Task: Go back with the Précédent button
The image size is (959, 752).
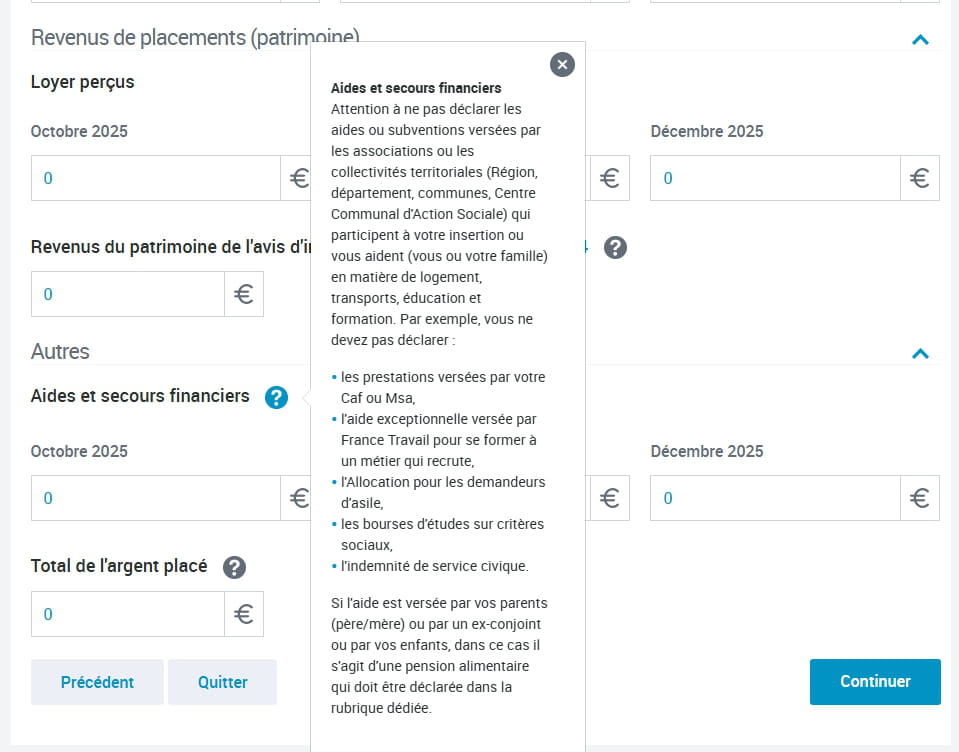Action: click(97, 682)
